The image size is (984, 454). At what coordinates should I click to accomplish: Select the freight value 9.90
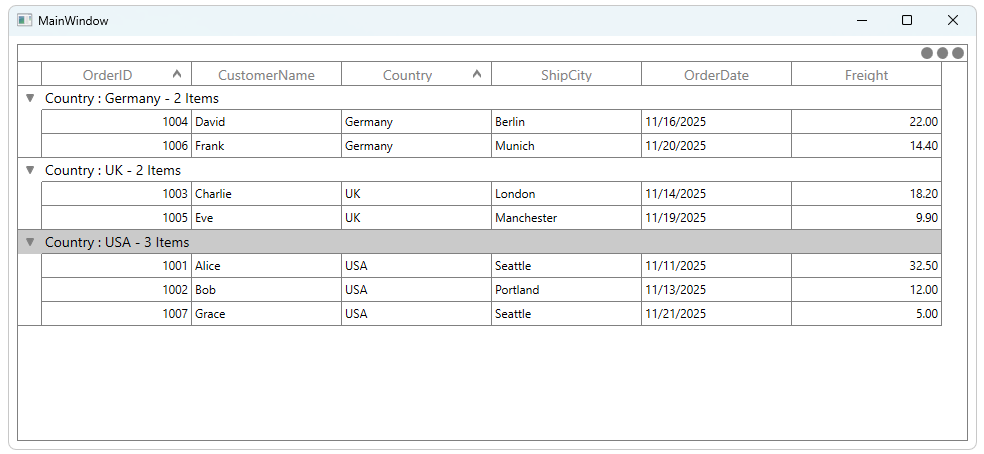867,218
